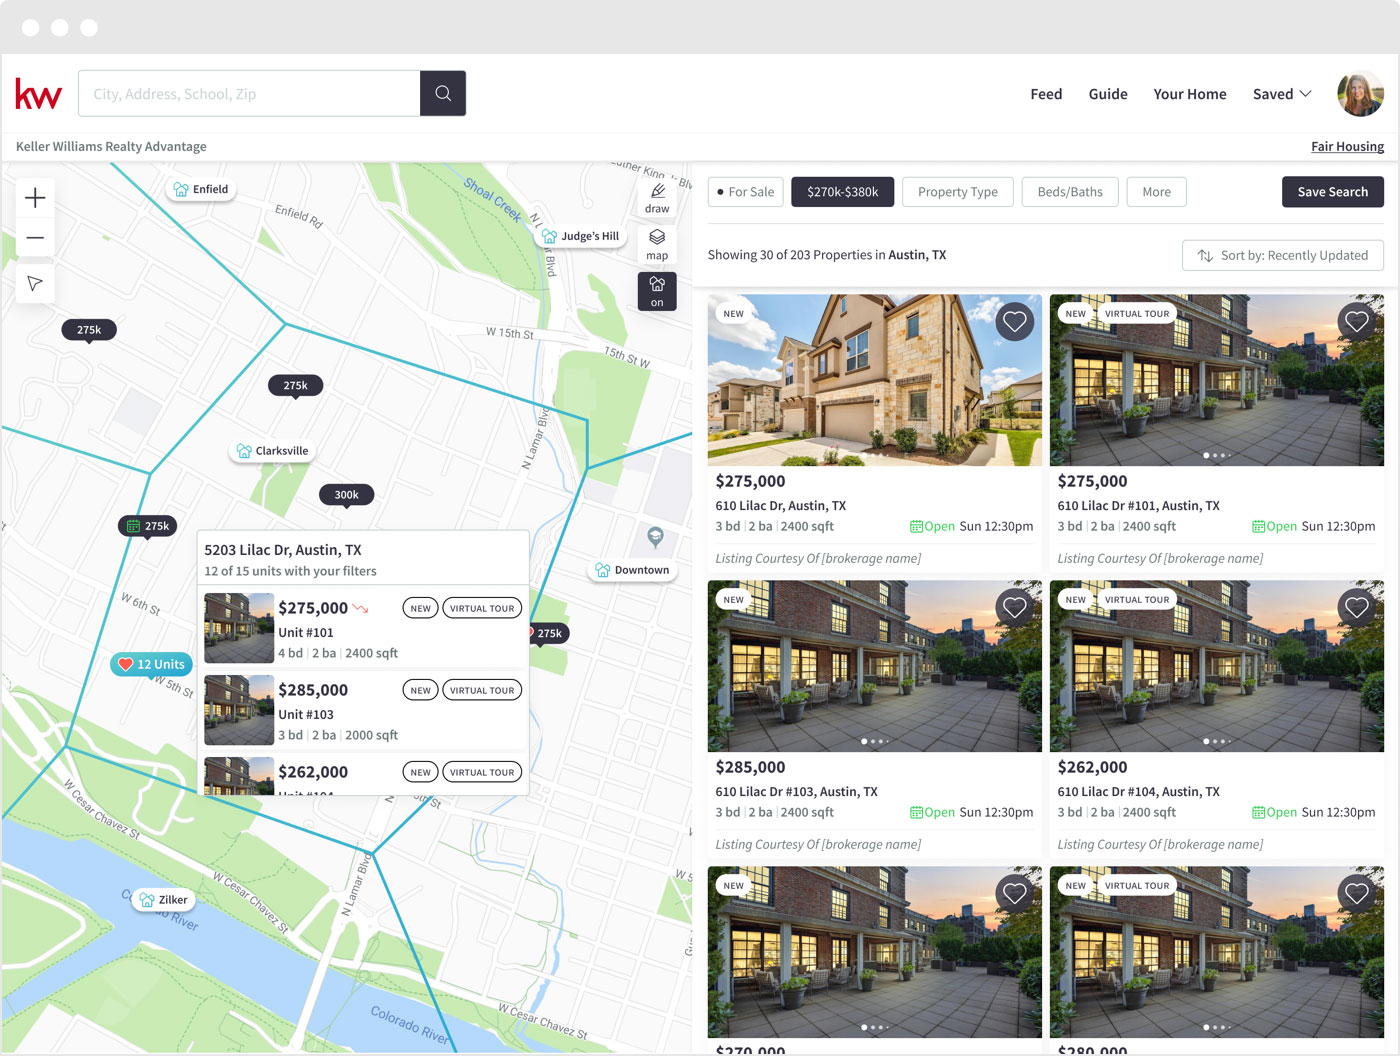Click the search magnifier button
This screenshot has height=1056, width=1400.
pyautogui.click(x=443, y=93)
